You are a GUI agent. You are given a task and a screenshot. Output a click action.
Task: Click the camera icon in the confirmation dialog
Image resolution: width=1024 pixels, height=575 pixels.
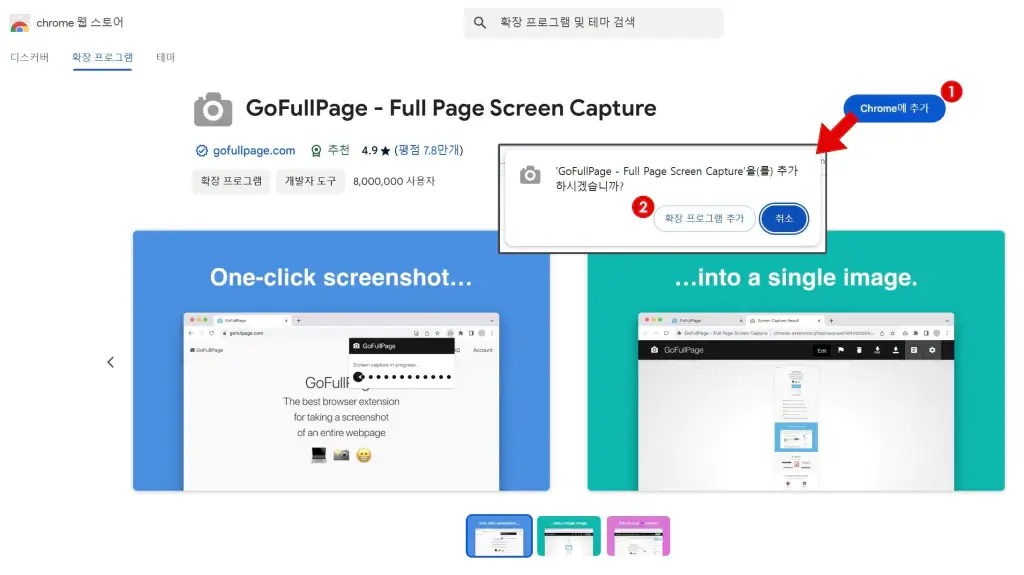pyautogui.click(x=530, y=175)
